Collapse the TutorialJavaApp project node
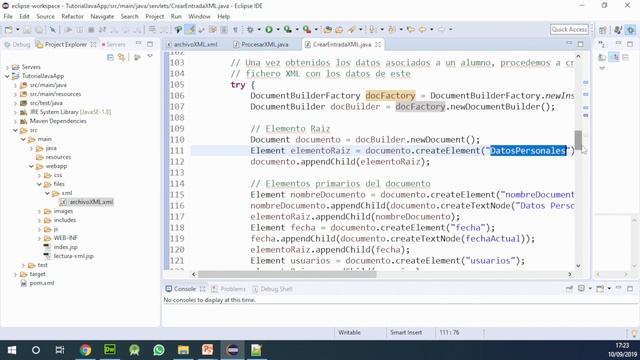Viewport: 640px width, 360px height. (x=7, y=76)
